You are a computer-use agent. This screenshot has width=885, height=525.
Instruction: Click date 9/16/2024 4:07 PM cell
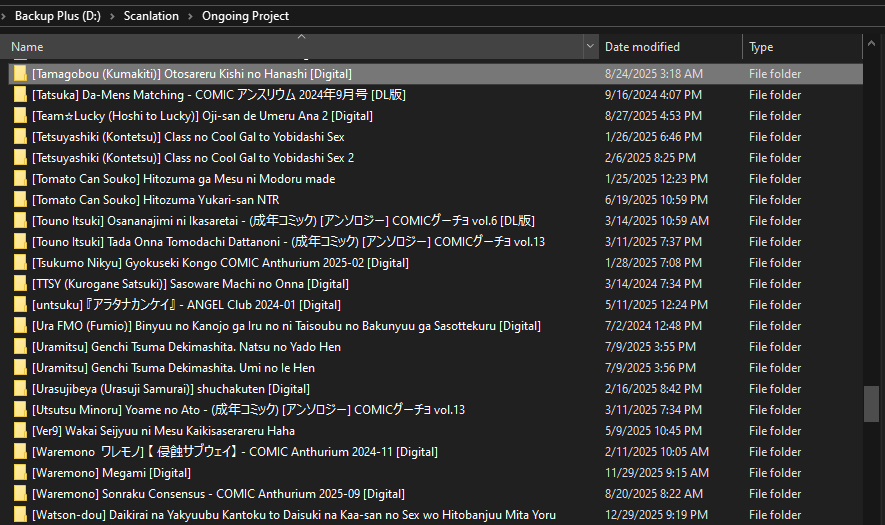654,94
